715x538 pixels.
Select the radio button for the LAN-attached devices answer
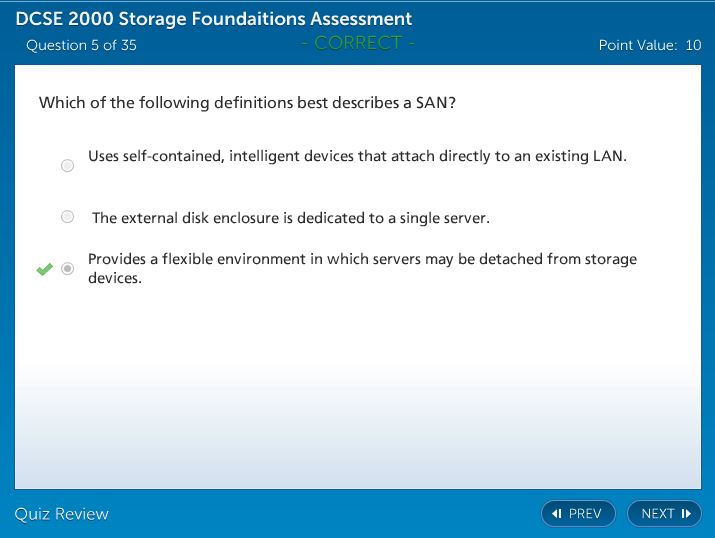pos(67,166)
